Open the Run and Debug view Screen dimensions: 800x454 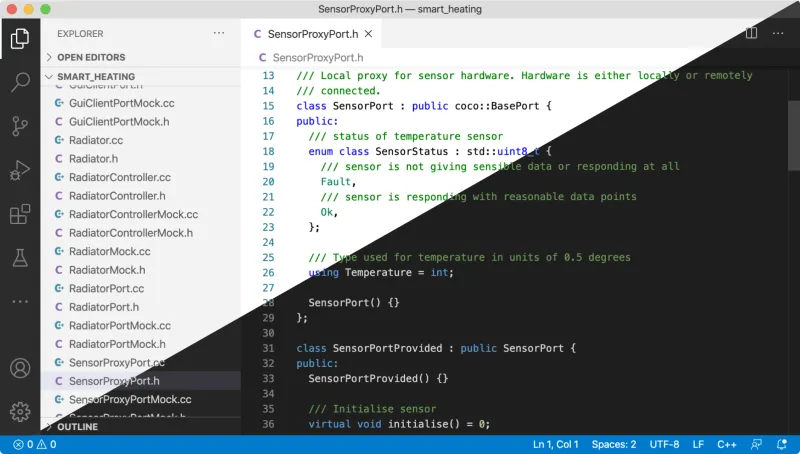point(20,171)
